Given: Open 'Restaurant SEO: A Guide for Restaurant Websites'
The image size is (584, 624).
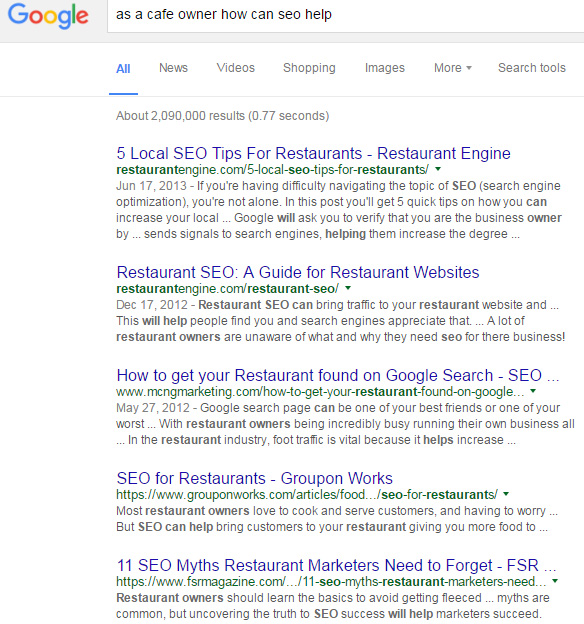Looking at the screenshot, I should point(298,272).
